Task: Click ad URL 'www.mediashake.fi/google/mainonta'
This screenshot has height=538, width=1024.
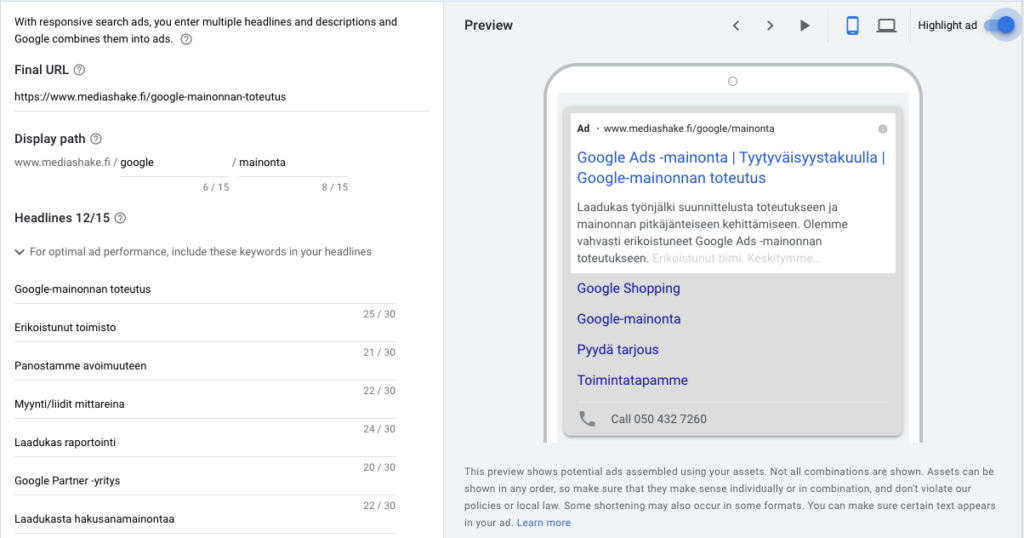Action: [689, 129]
